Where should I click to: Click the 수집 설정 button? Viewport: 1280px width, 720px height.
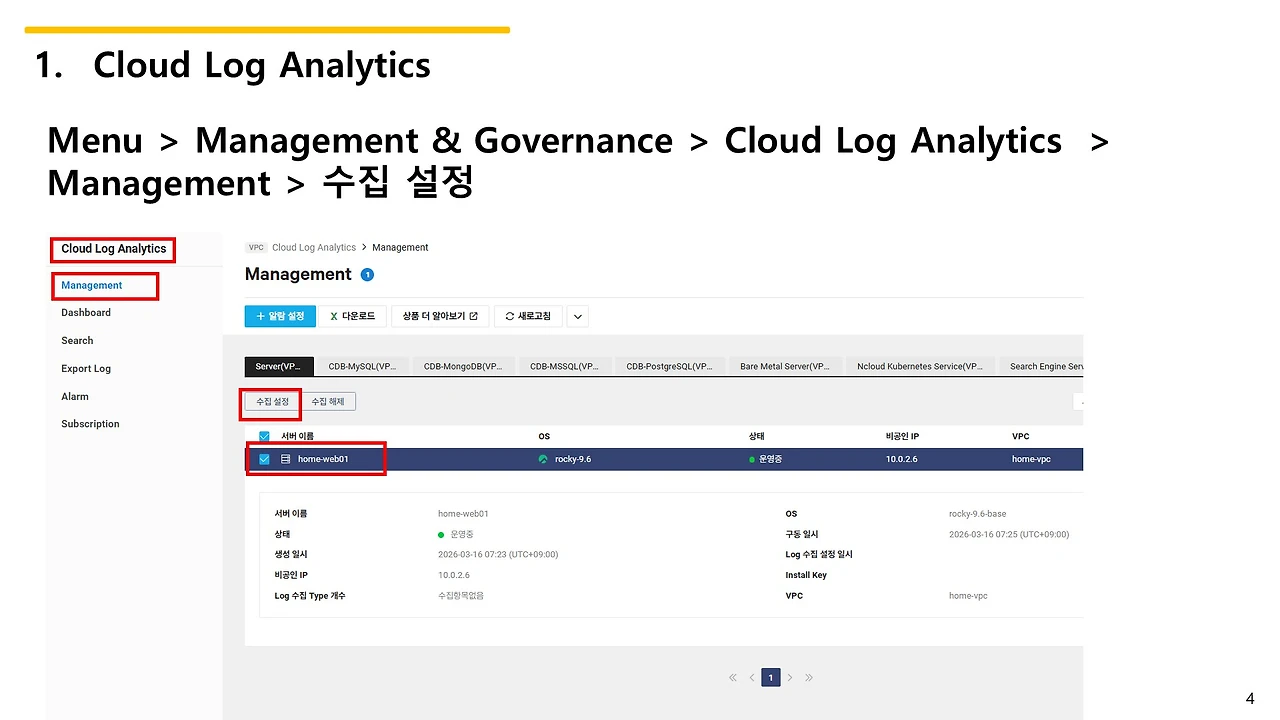click(273, 402)
